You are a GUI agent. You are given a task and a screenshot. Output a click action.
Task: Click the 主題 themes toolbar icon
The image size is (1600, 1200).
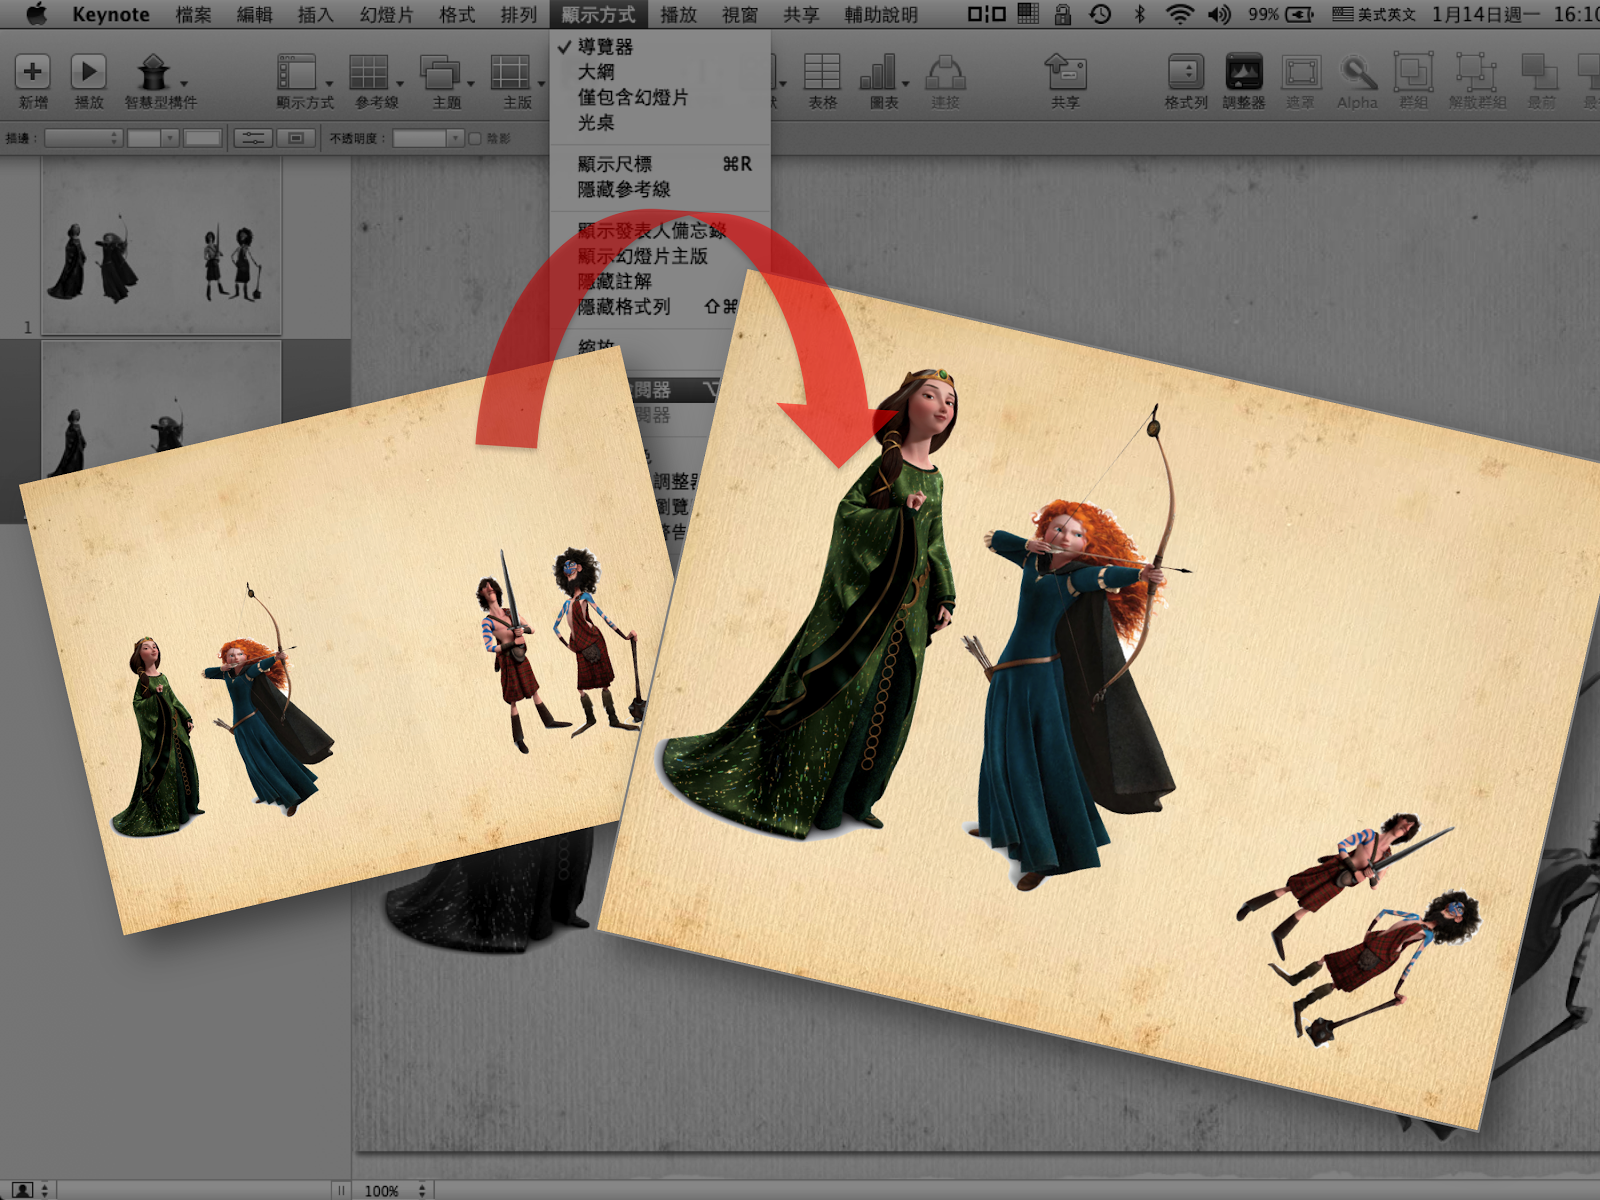[440, 72]
